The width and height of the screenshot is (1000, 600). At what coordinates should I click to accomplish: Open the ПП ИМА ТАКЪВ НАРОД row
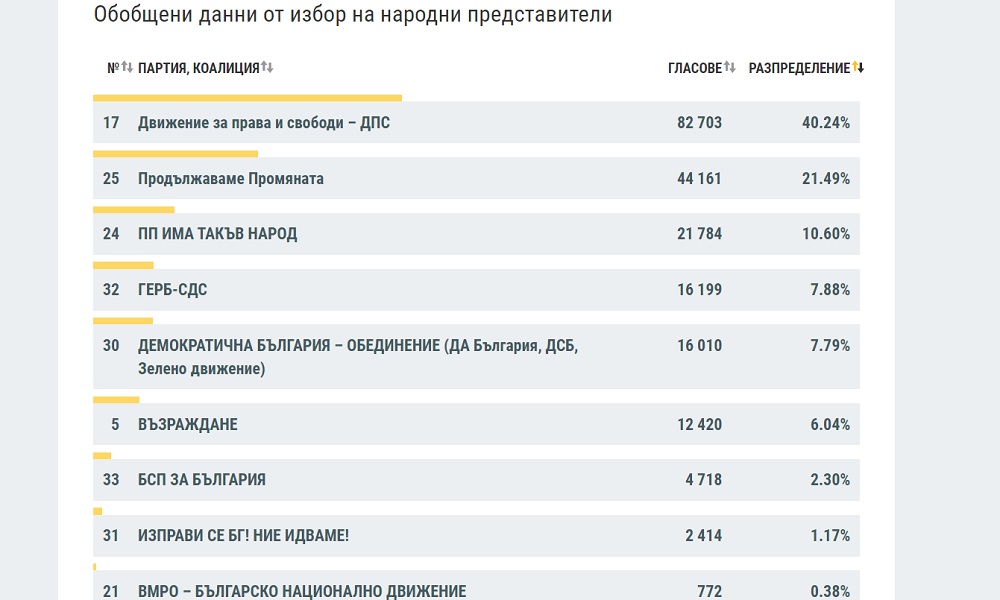pyautogui.click(x=217, y=233)
